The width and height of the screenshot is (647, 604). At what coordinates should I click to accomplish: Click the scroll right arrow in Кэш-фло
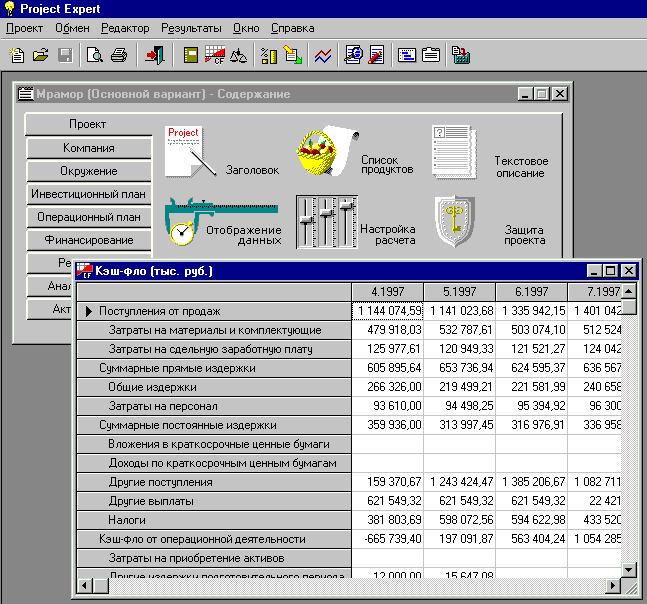pos(613,585)
